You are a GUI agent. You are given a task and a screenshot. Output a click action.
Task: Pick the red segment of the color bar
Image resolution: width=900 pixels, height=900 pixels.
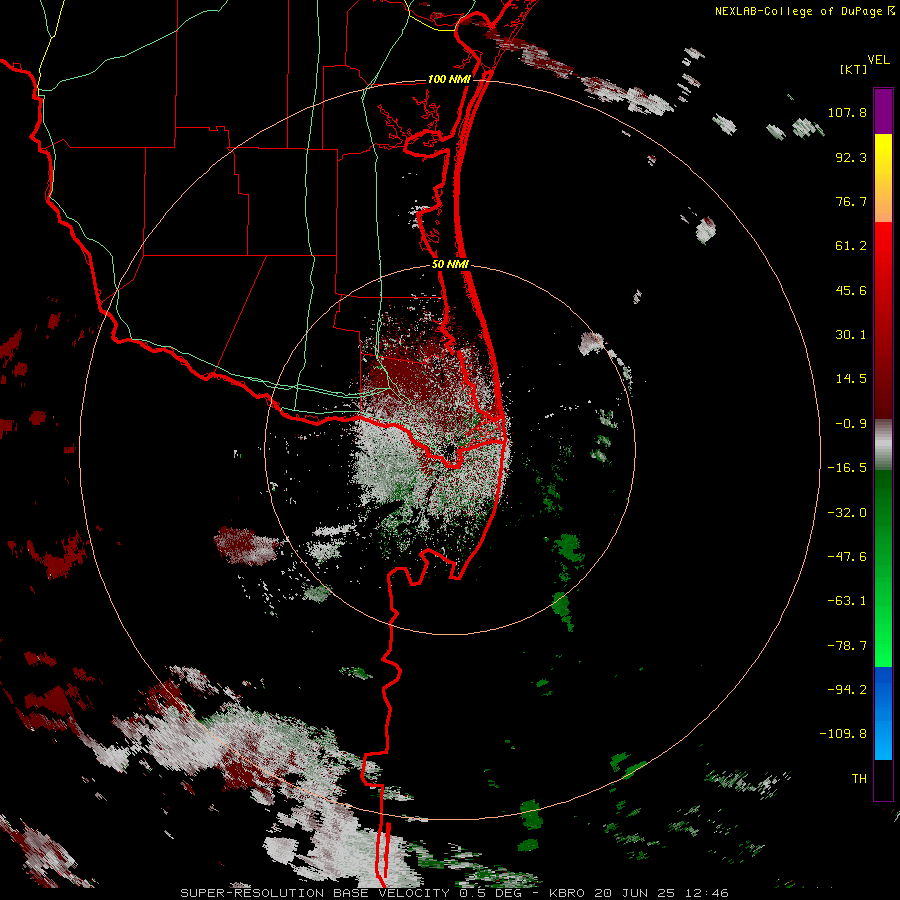point(883,320)
